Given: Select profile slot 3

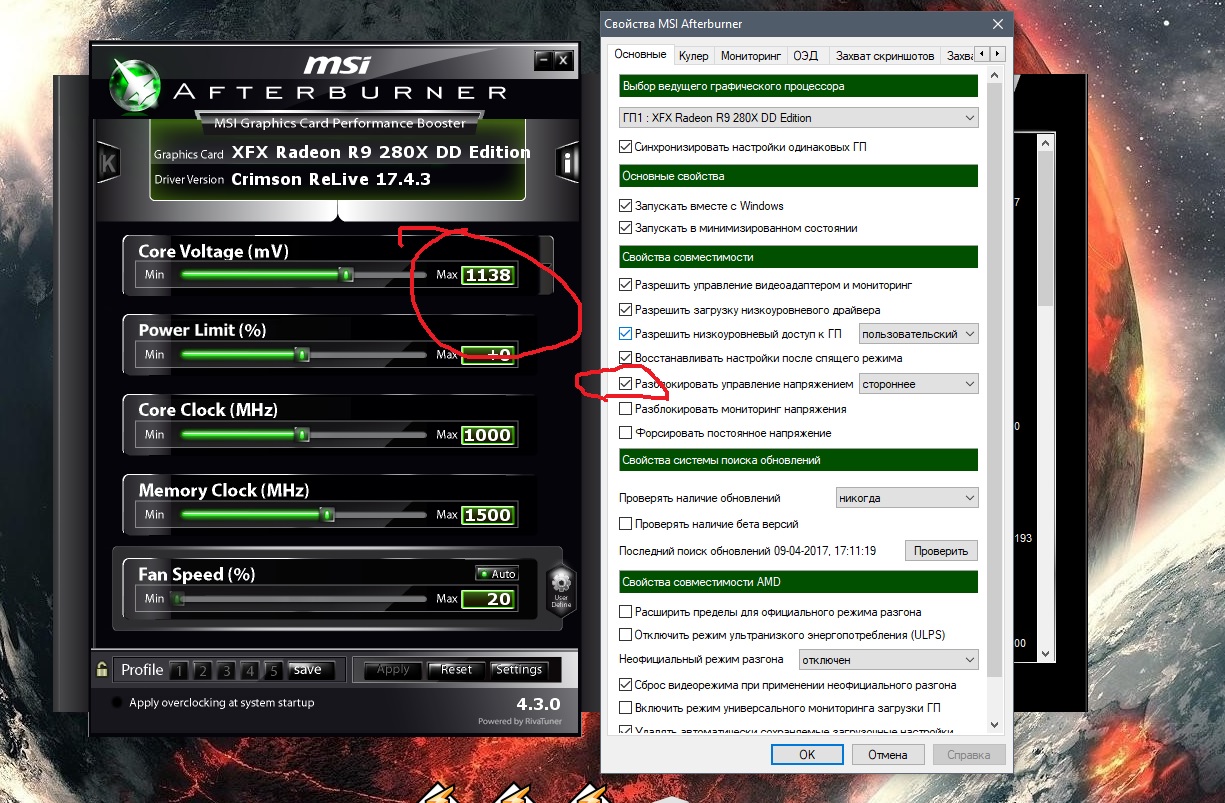Looking at the screenshot, I should (x=226, y=670).
